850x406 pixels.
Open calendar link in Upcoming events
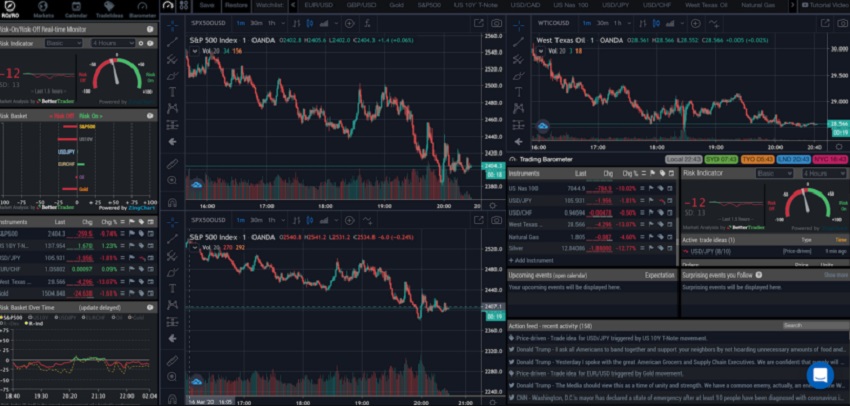point(570,276)
